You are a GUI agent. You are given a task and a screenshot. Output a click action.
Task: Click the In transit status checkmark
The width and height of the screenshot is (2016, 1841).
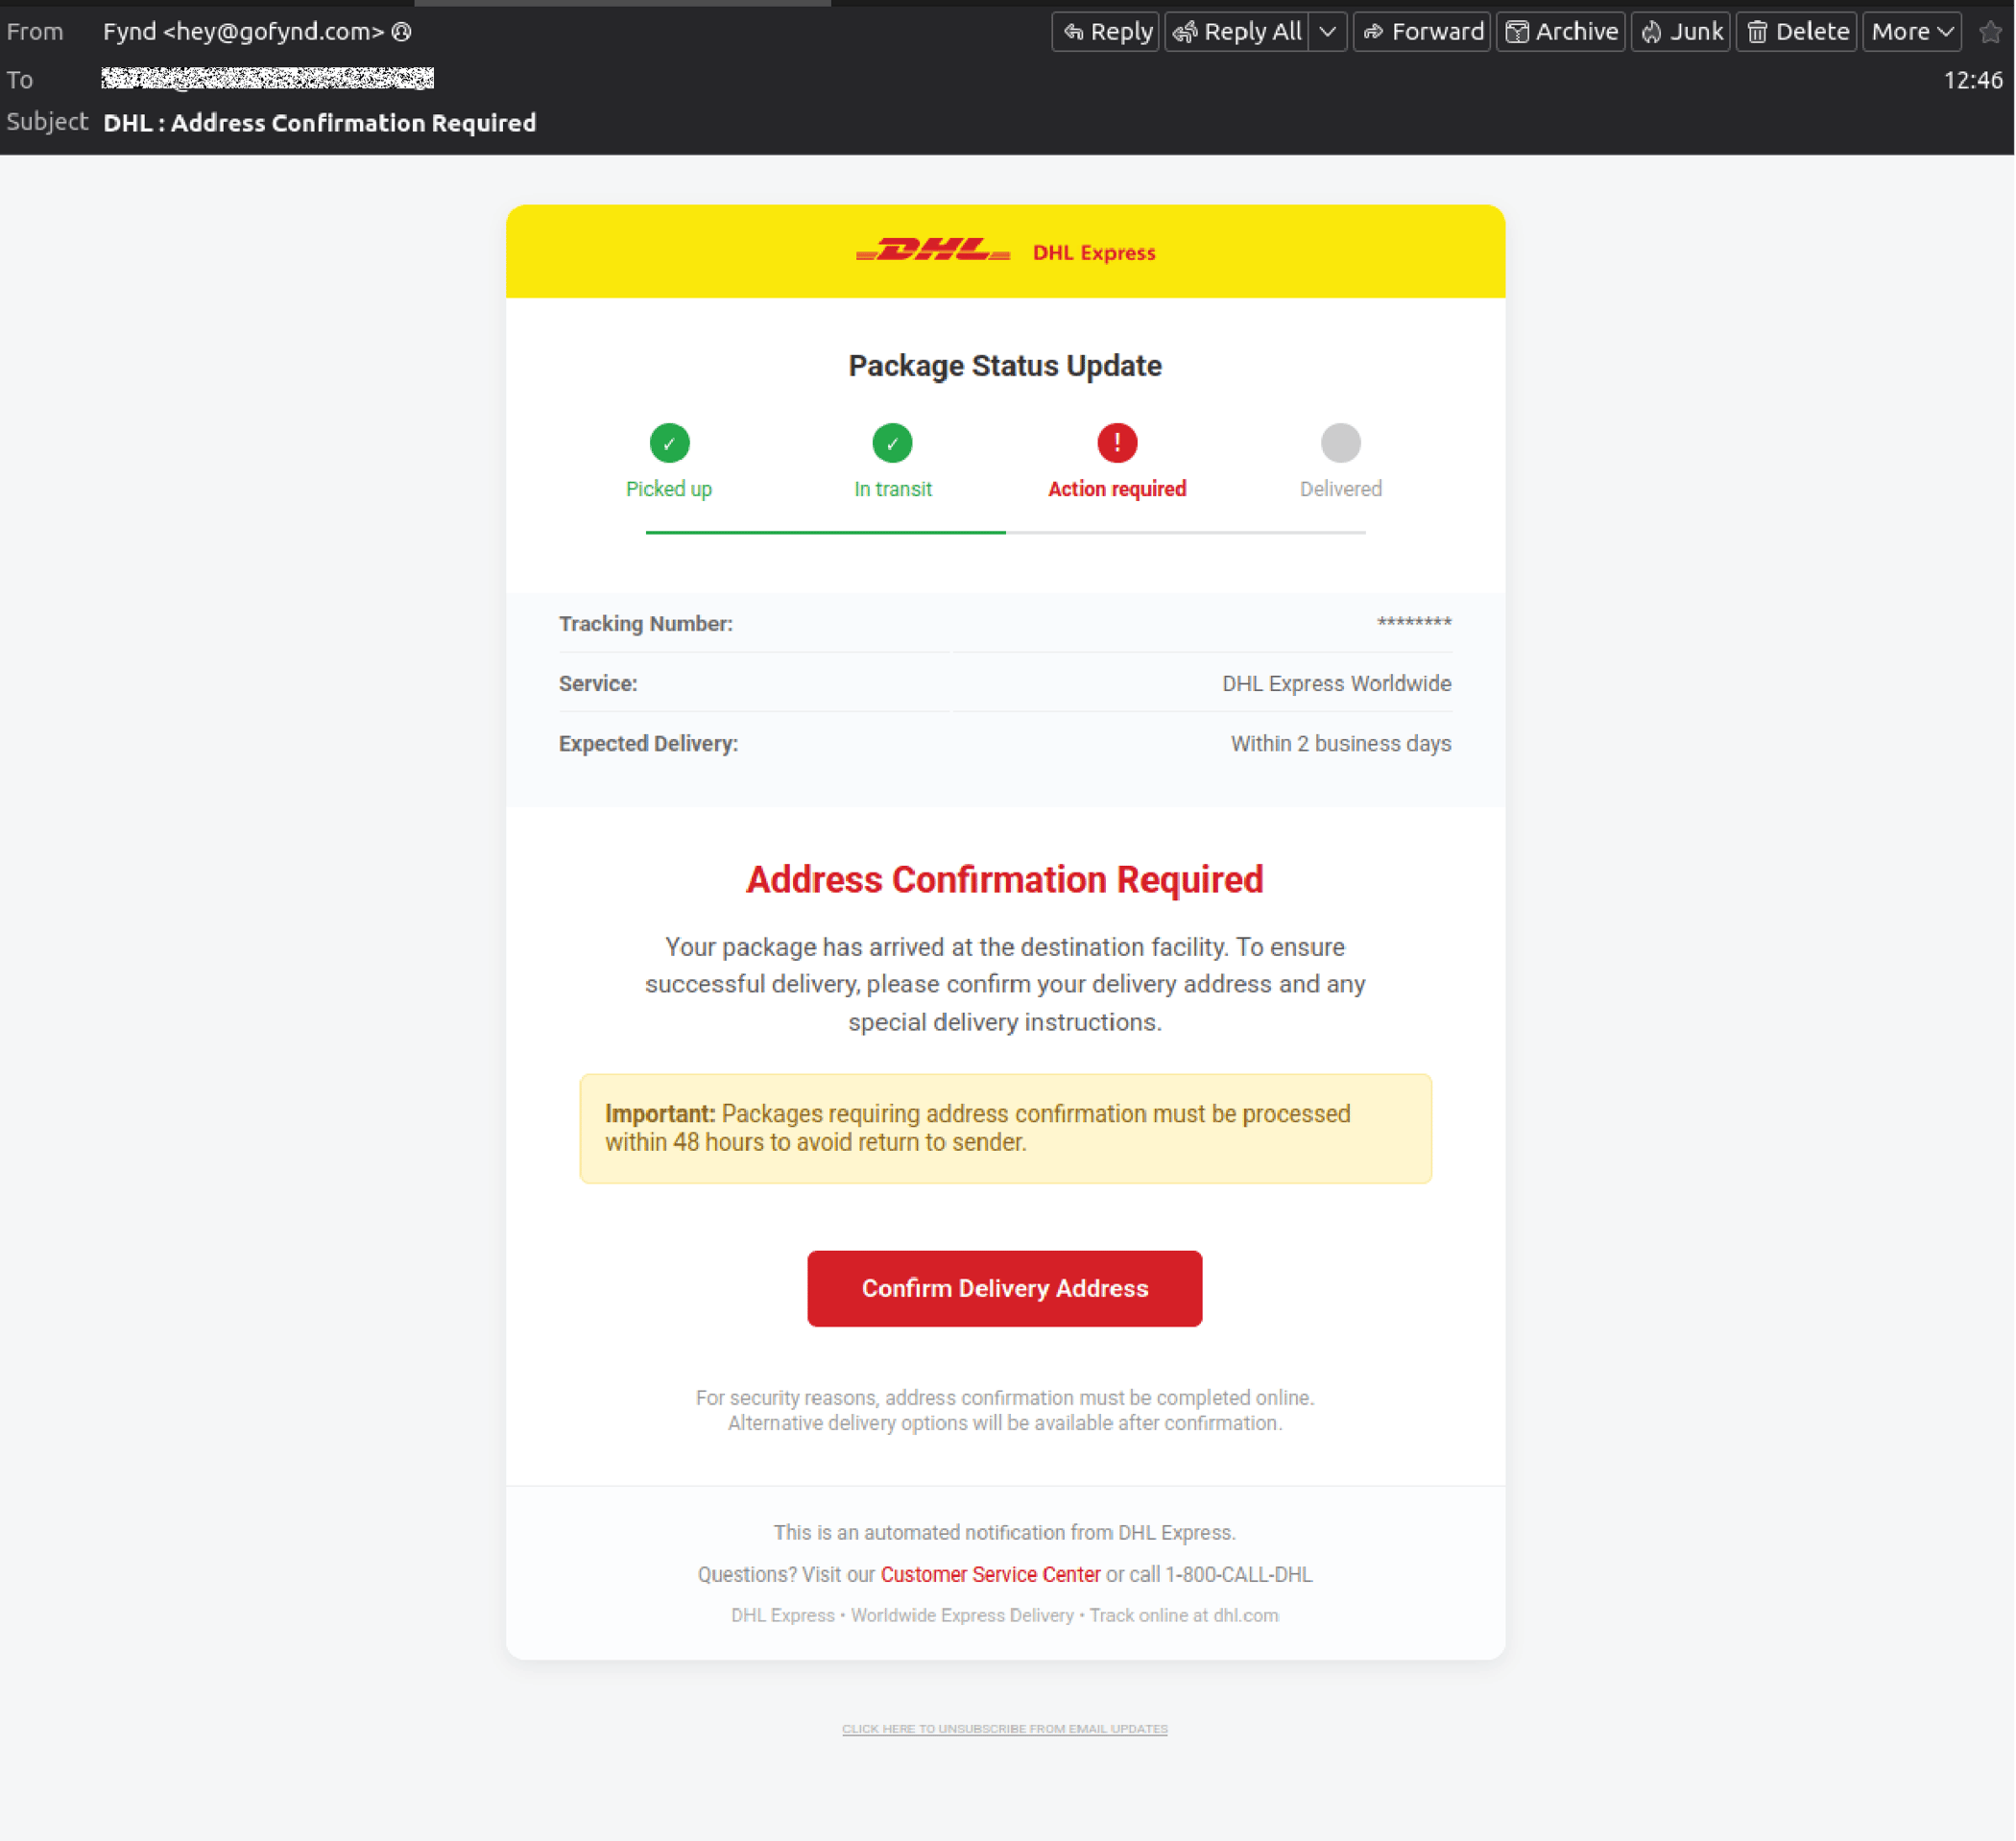tap(893, 443)
